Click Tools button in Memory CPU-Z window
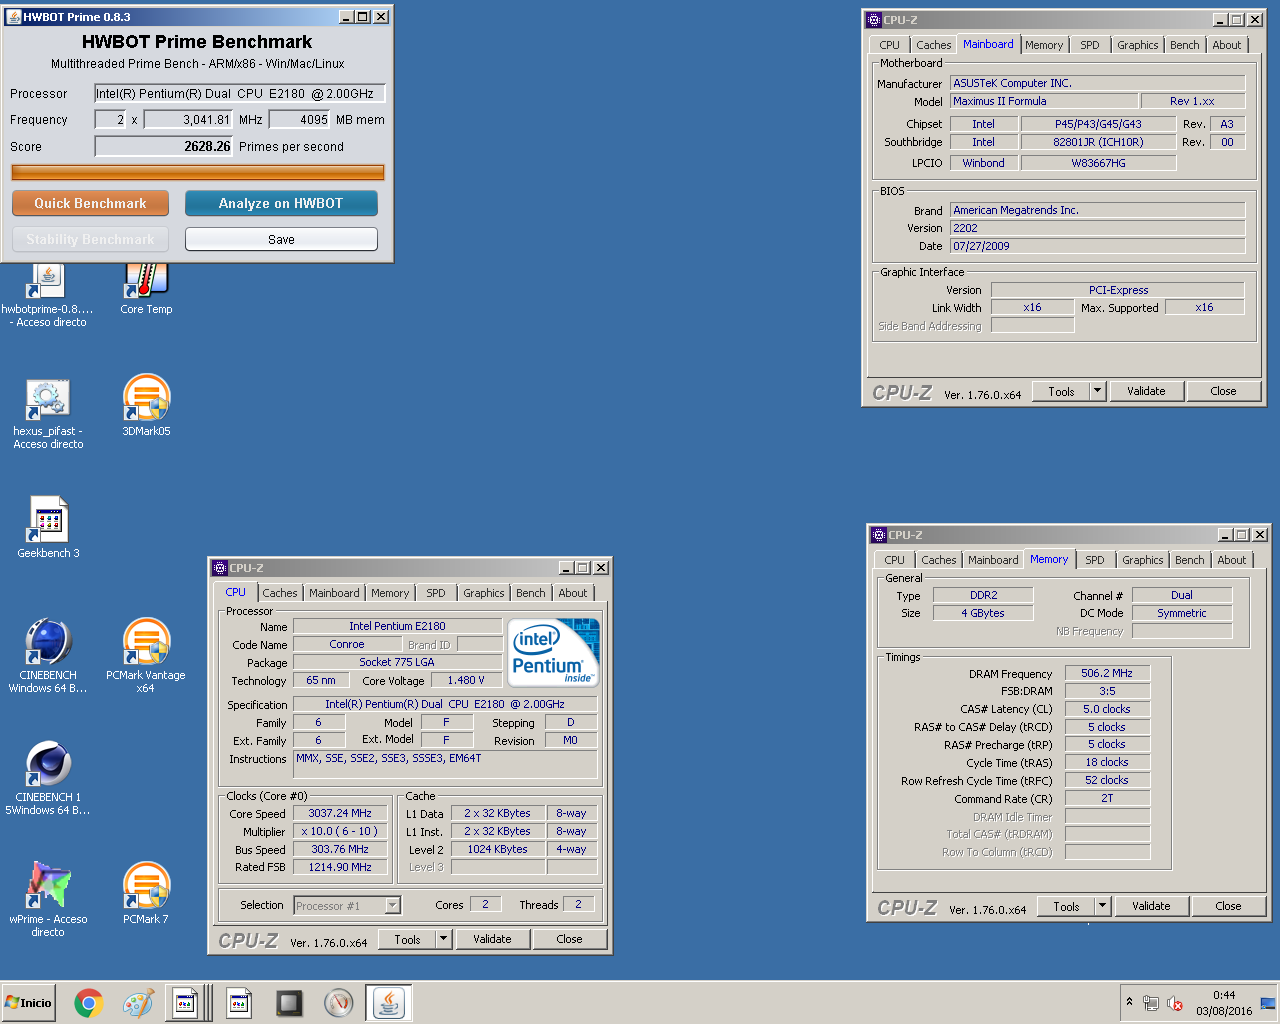 pyautogui.click(x=1066, y=906)
